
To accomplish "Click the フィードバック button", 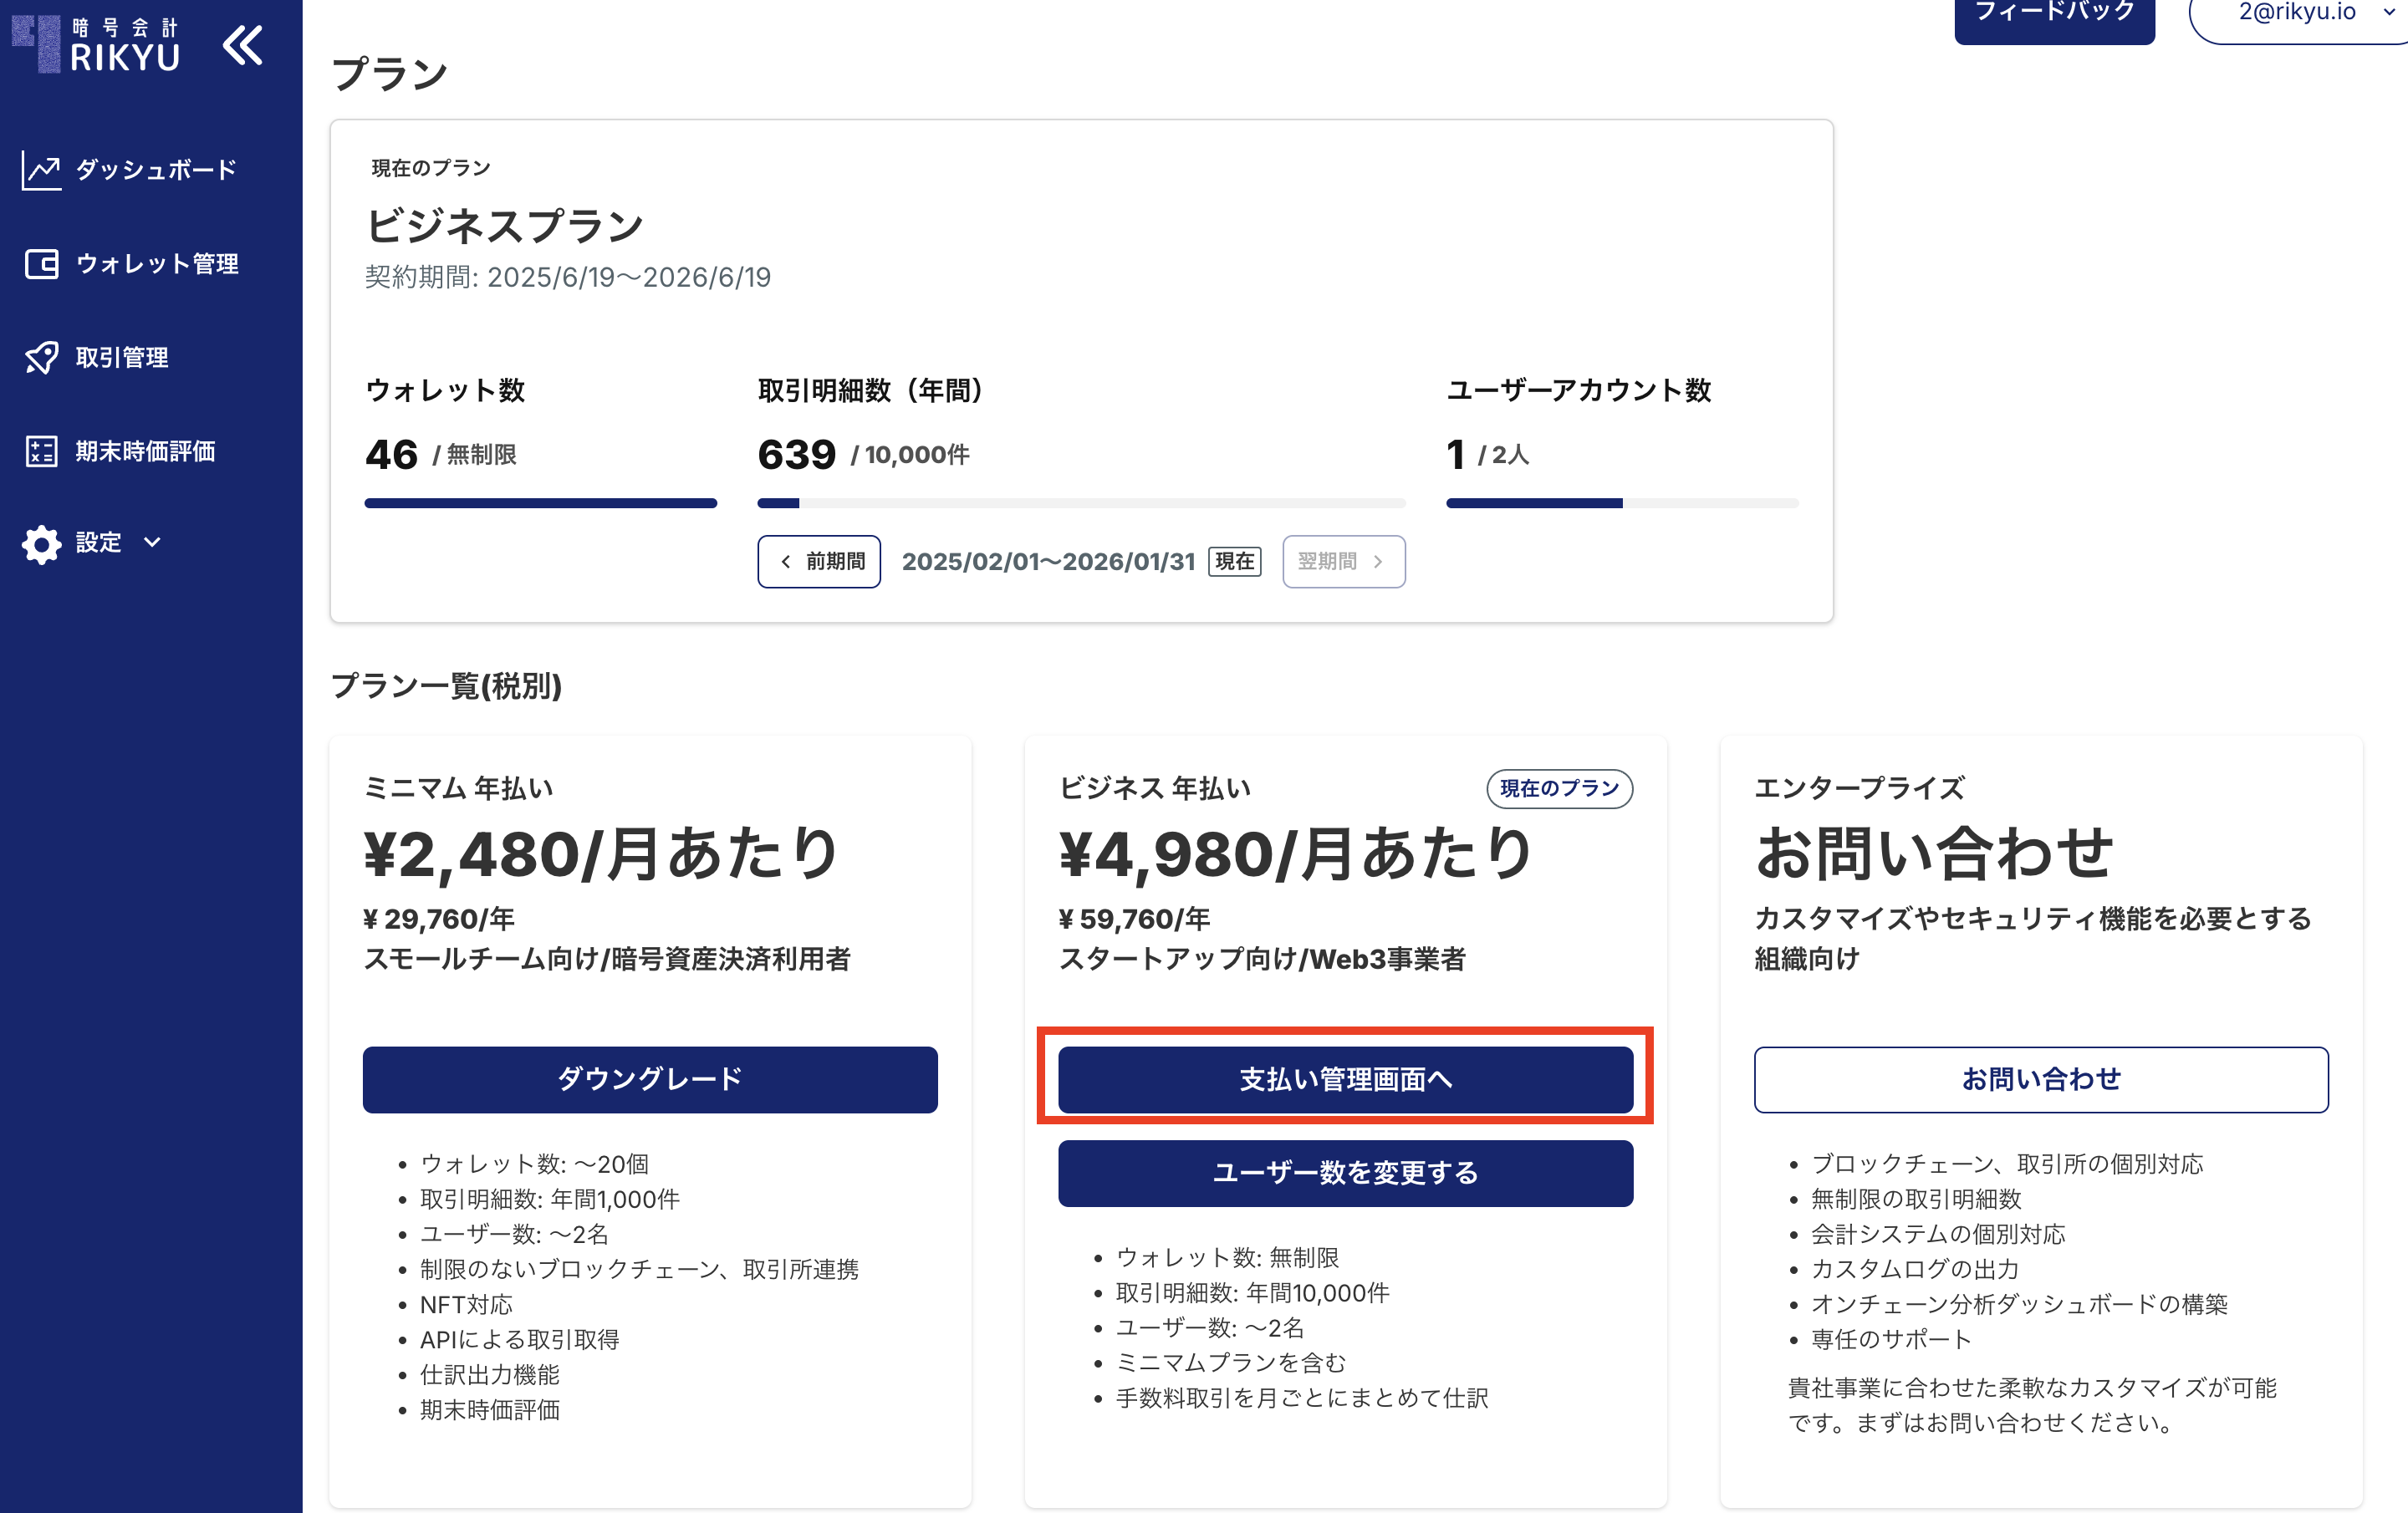I will coord(2054,14).
